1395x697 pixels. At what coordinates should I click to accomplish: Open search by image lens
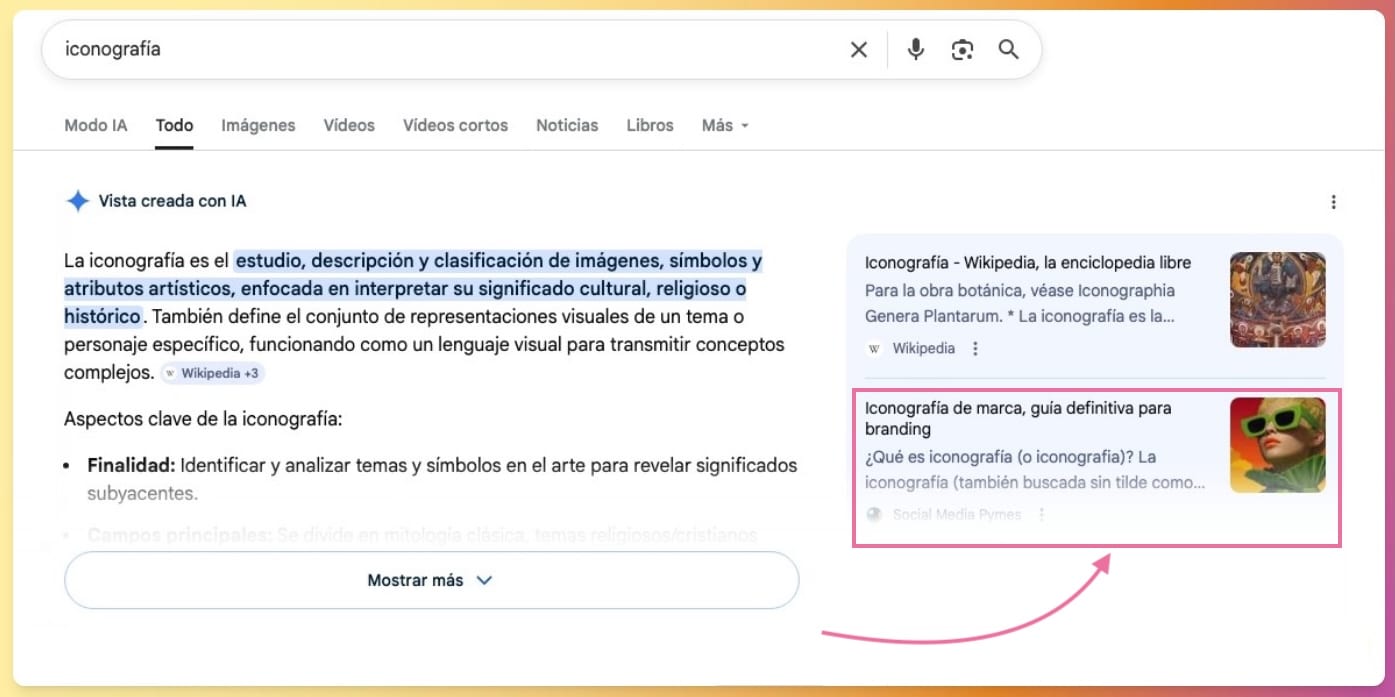click(x=962, y=50)
